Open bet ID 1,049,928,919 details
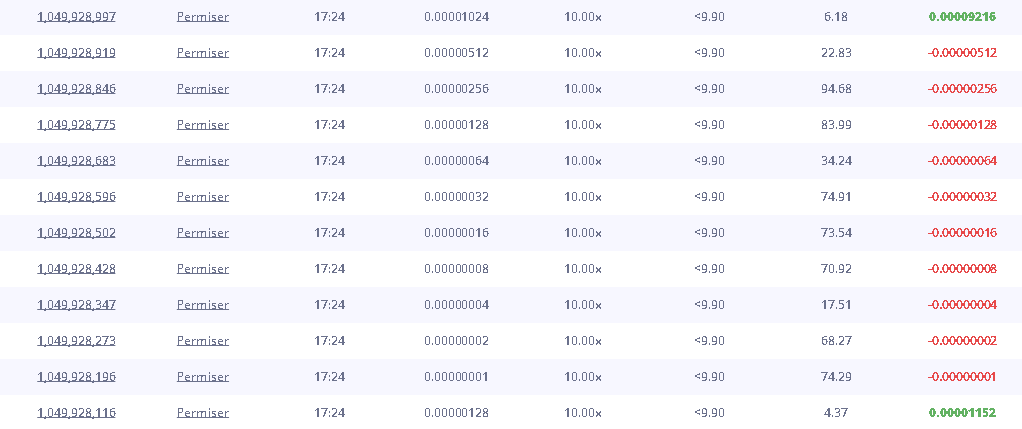Viewport: 1022px width, 429px height. click(x=76, y=53)
